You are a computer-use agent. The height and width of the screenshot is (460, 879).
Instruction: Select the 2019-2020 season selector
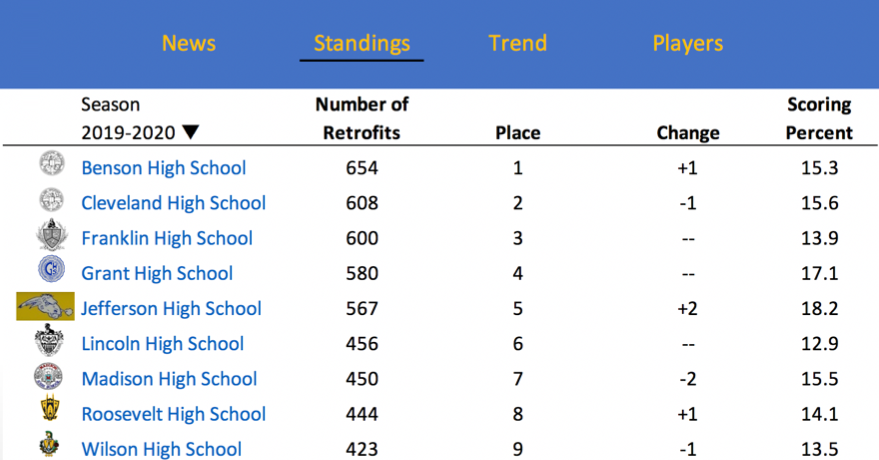(x=140, y=133)
